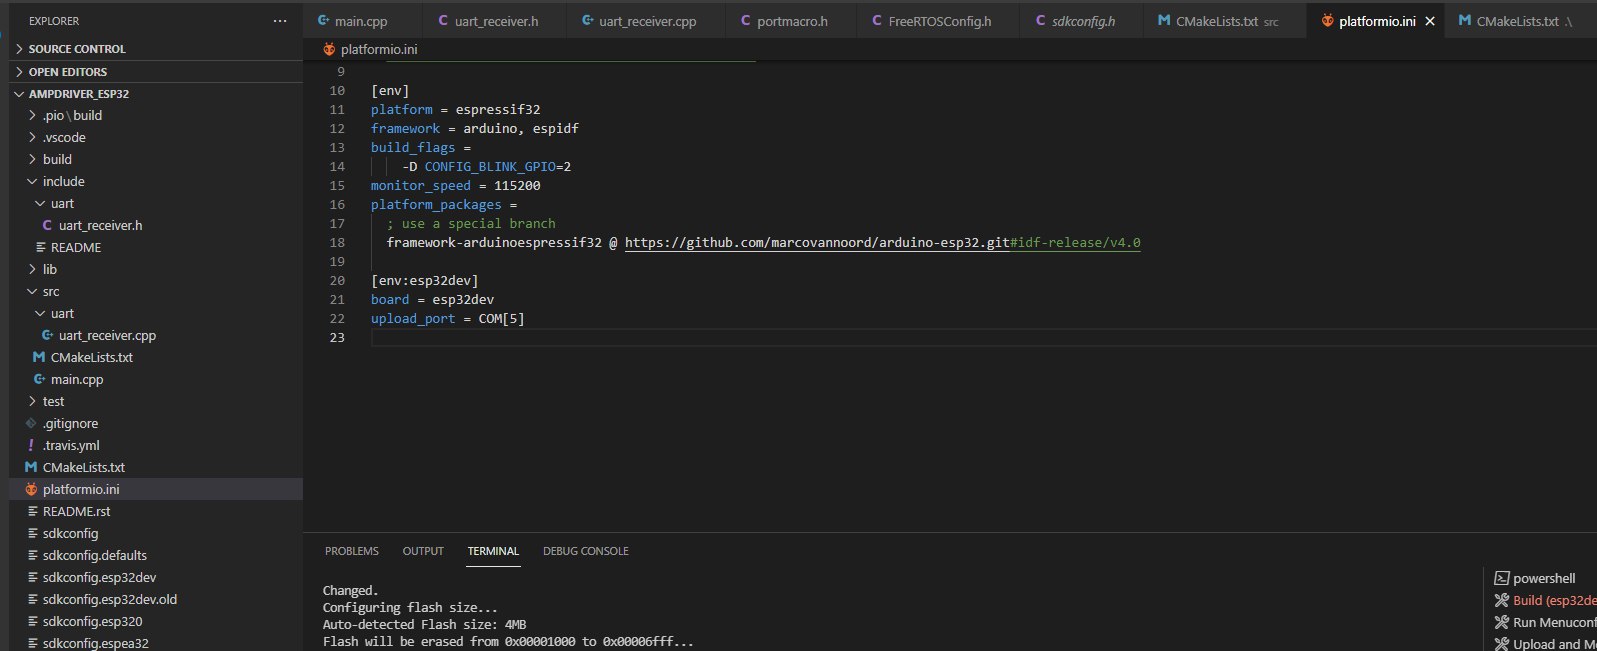
Task: Switch to the Problems panel tab
Action: coord(351,551)
